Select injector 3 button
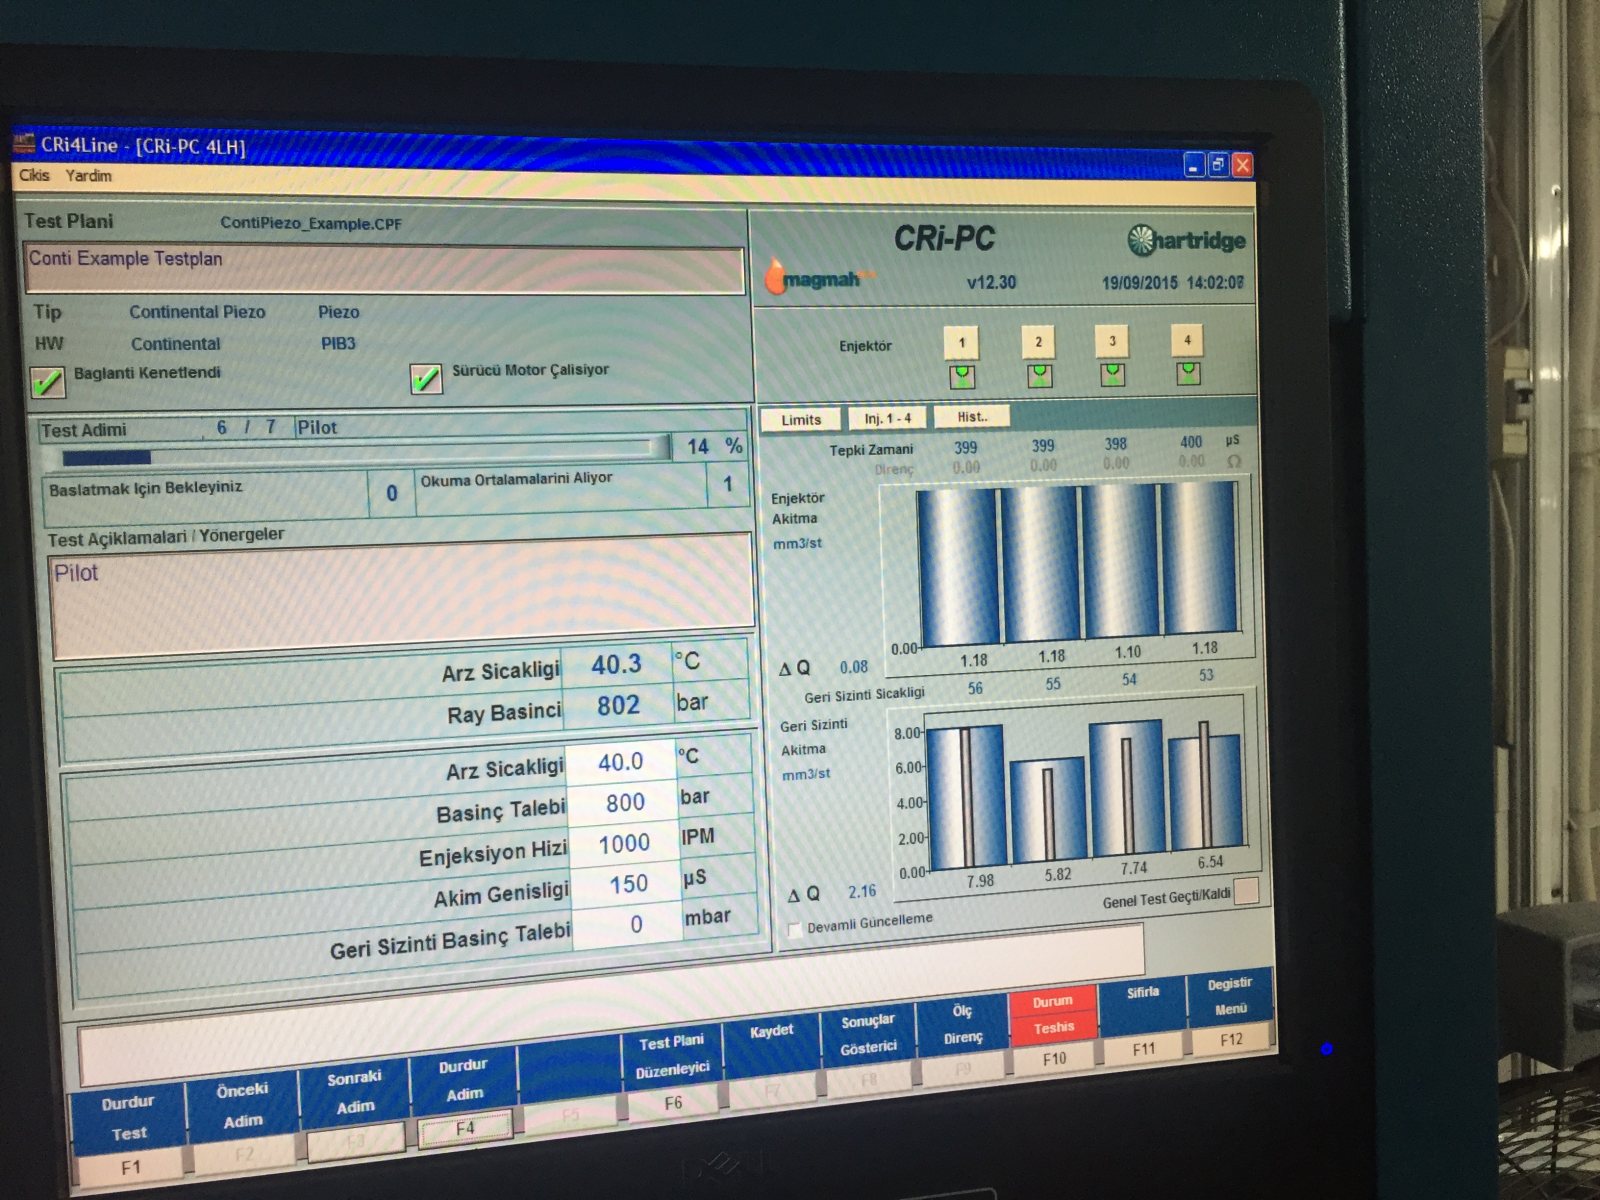 (1112, 341)
